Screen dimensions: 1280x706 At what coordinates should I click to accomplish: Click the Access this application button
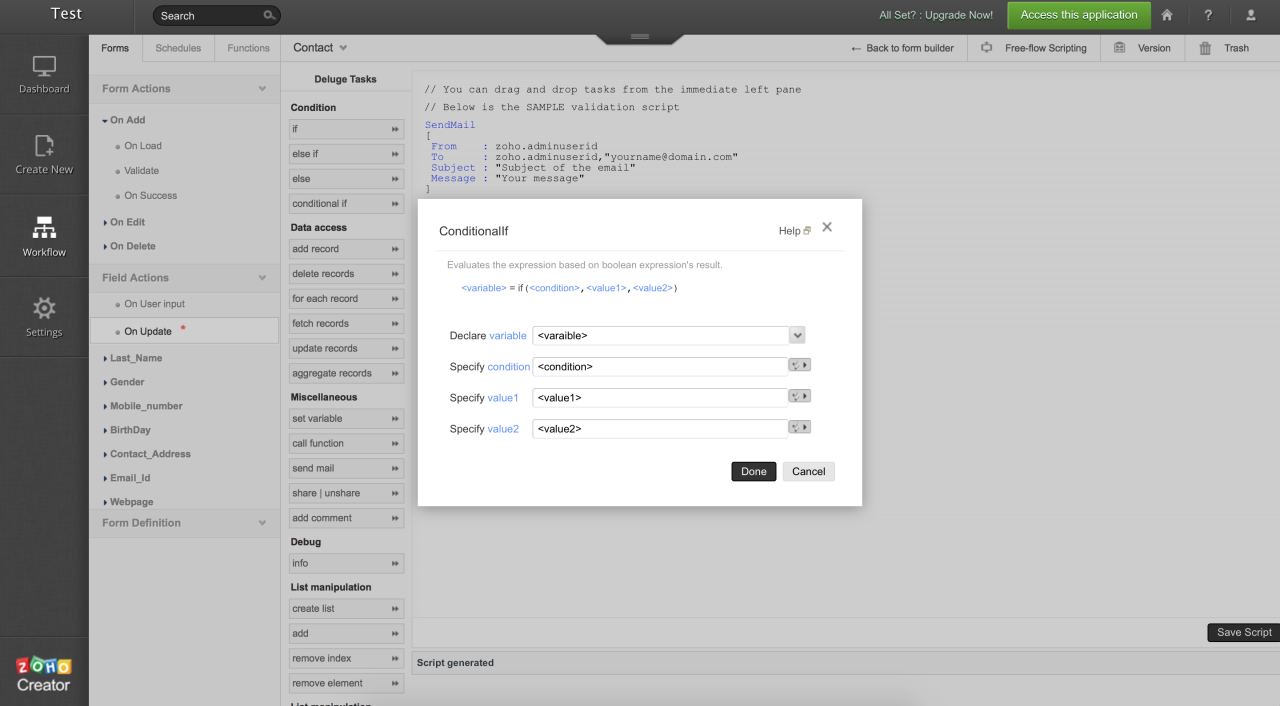tap(1079, 15)
